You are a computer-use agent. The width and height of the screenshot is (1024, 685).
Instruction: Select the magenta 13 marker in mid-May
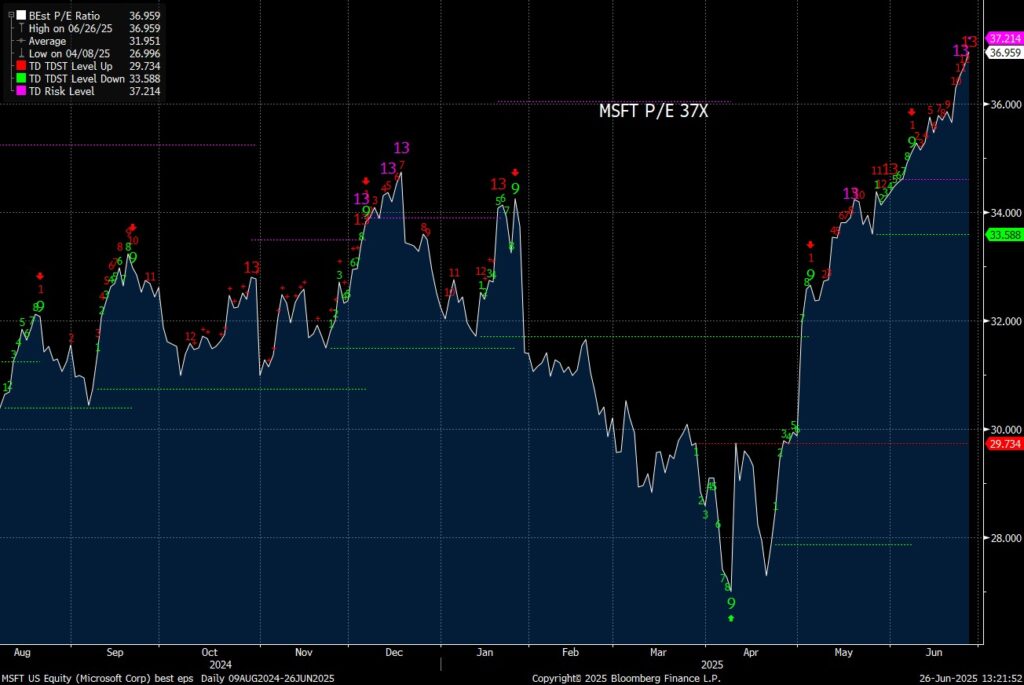pos(850,193)
